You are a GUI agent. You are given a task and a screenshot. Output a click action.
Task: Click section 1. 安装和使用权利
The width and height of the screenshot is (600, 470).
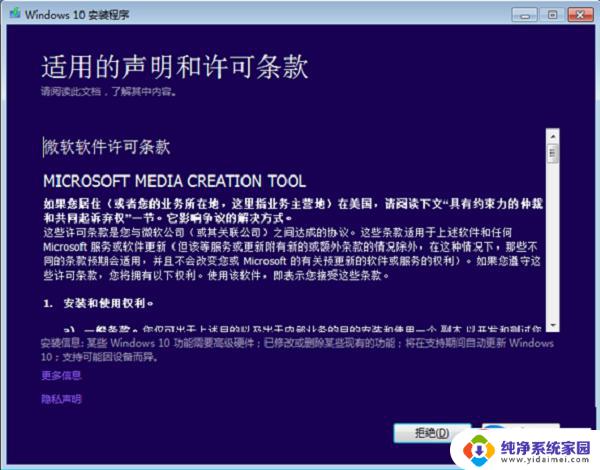tap(98, 304)
